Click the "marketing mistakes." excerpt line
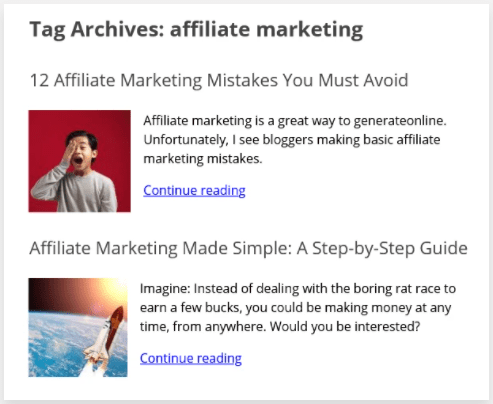This screenshot has height=404, width=493. [x=203, y=159]
